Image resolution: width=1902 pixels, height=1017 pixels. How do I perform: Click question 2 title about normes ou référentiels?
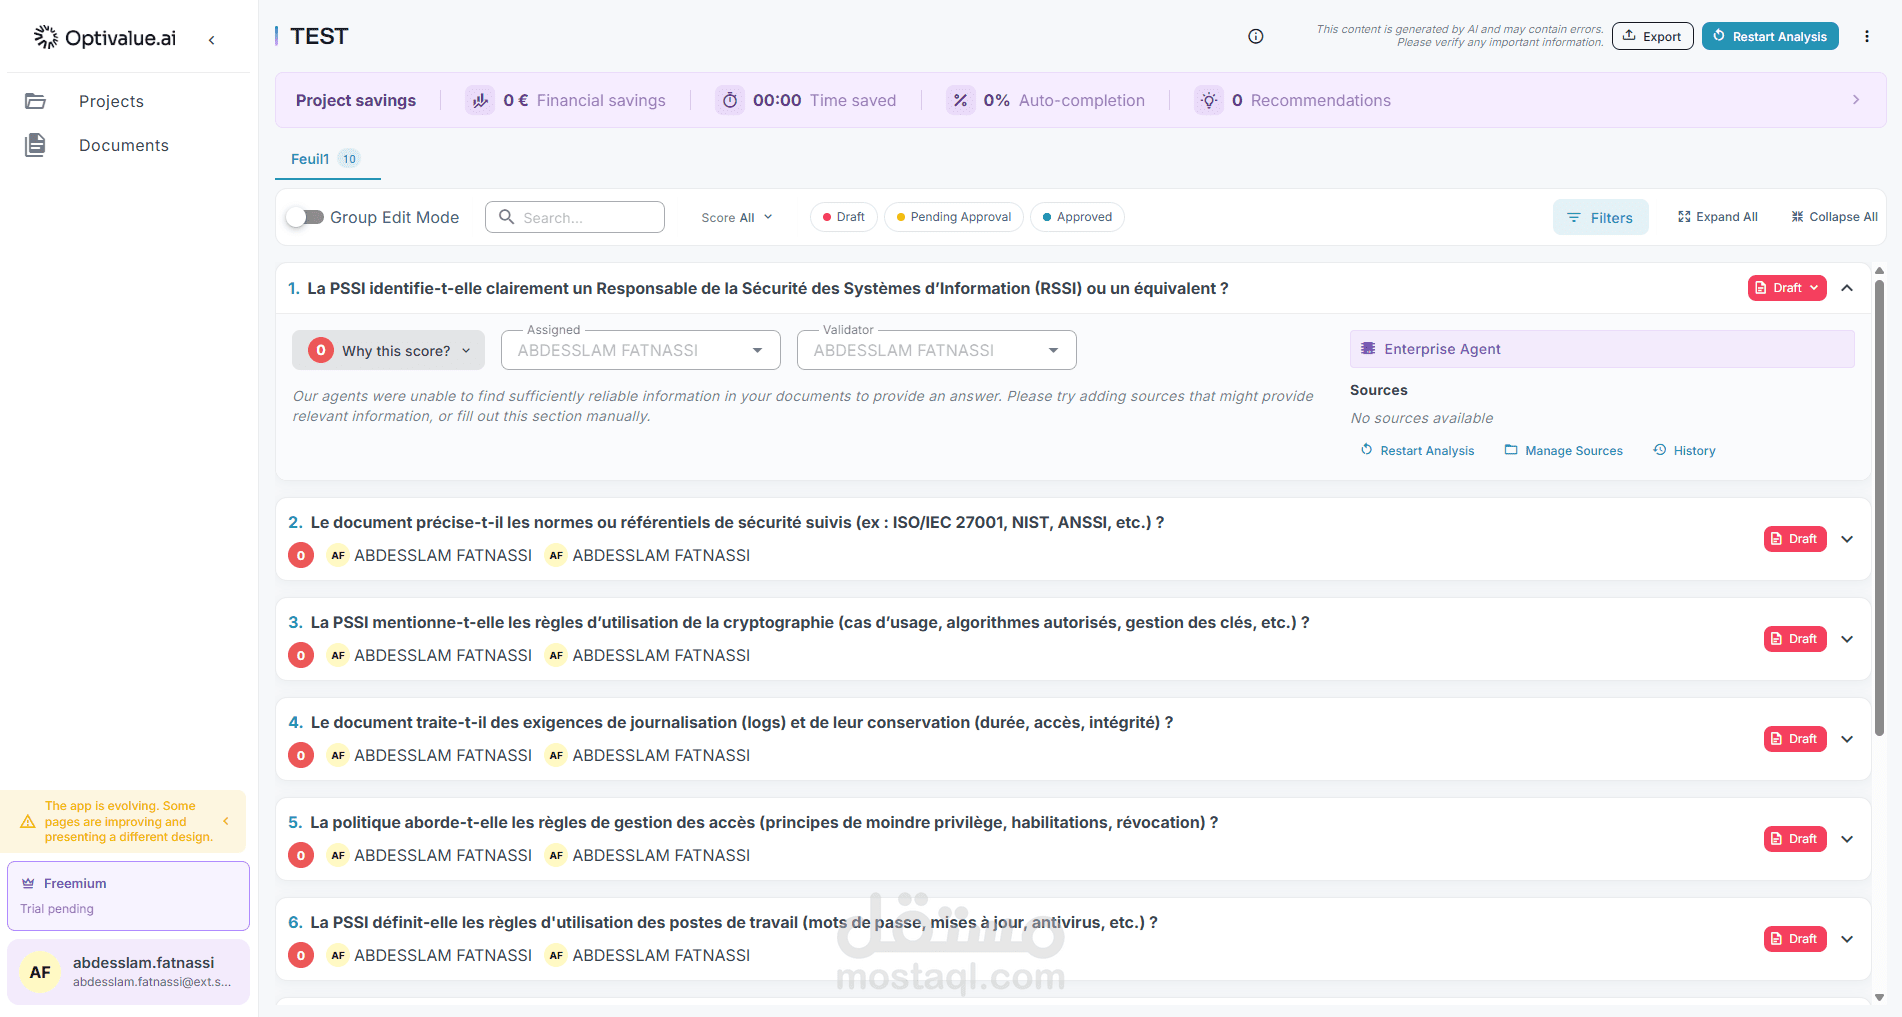pyautogui.click(x=737, y=522)
